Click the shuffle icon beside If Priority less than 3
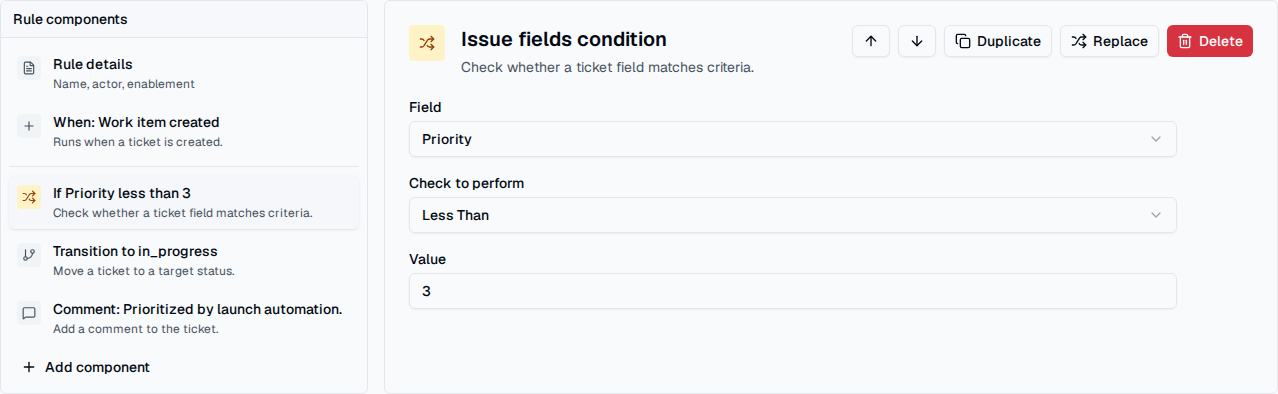 click(x=29, y=197)
